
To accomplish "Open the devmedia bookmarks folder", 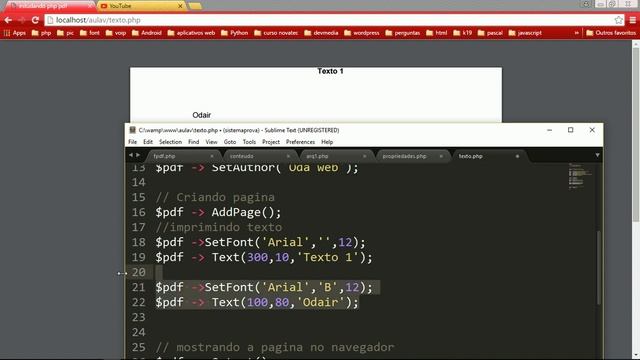I will point(321,33).
